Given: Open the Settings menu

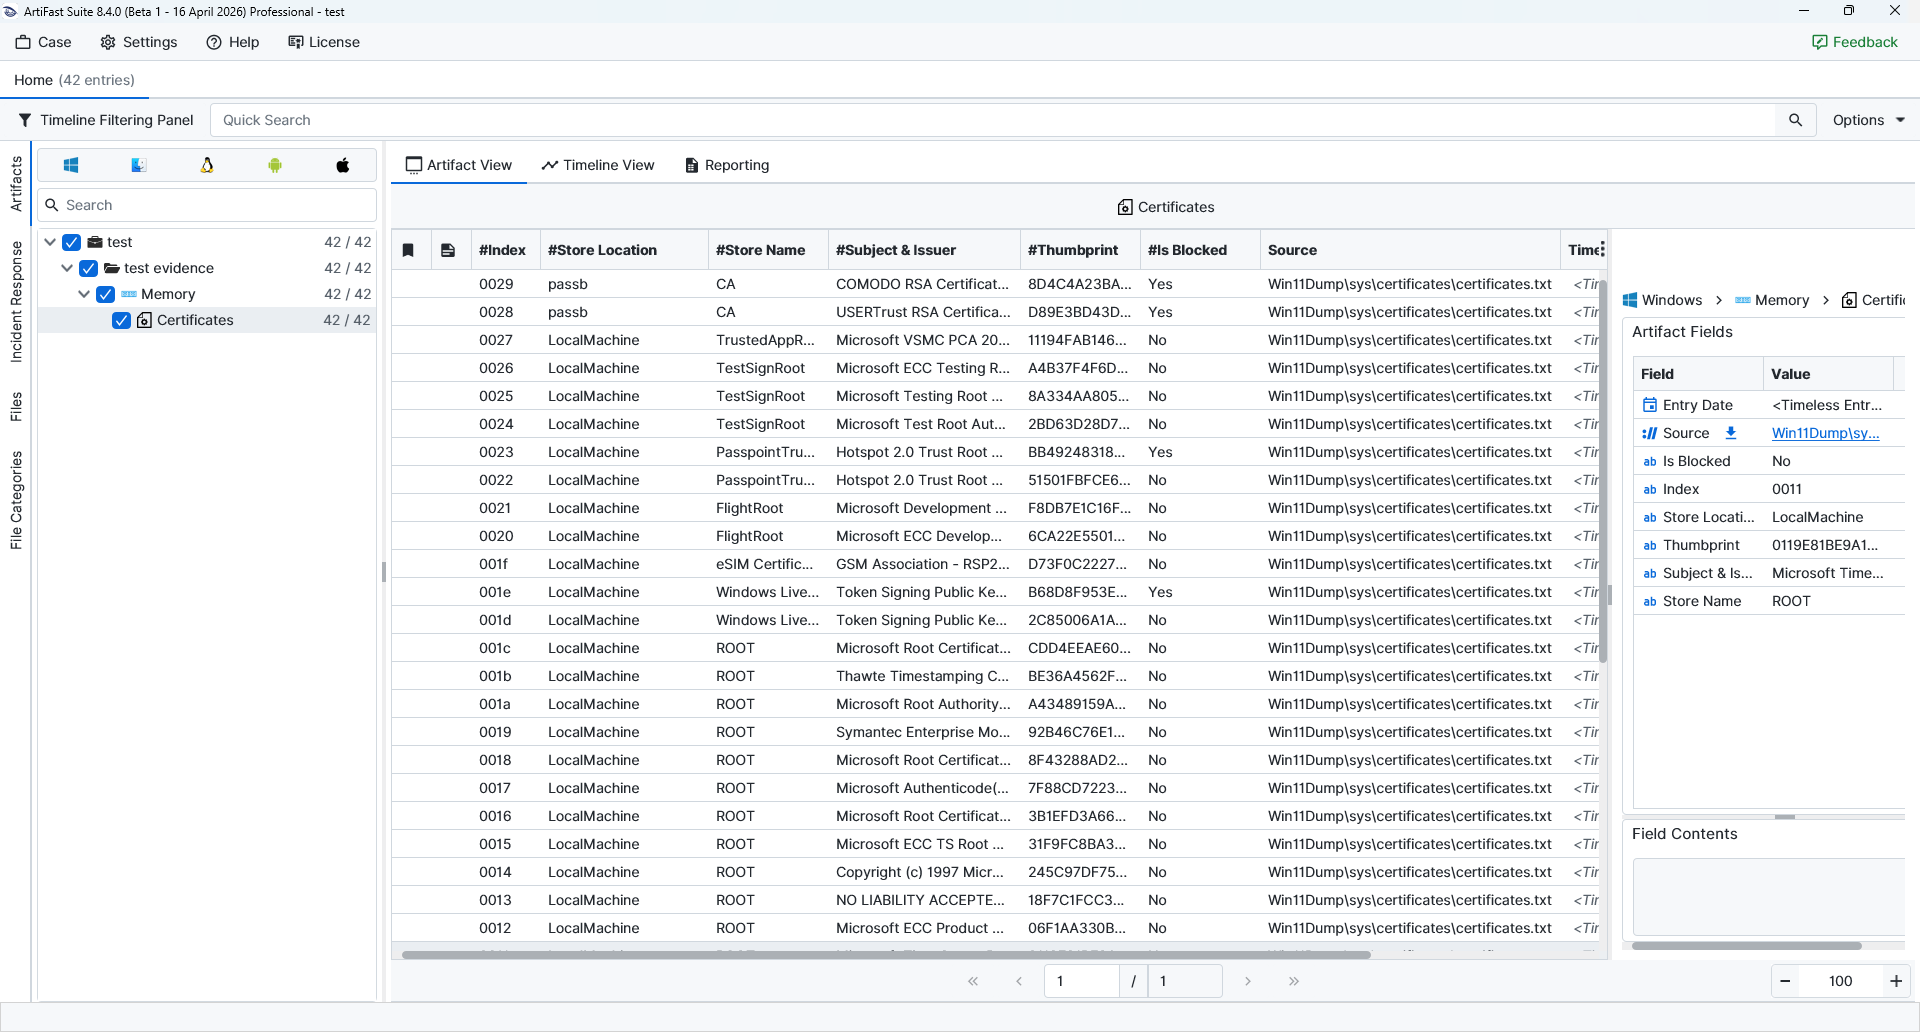Looking at the screenshot, I should point(139,42).
